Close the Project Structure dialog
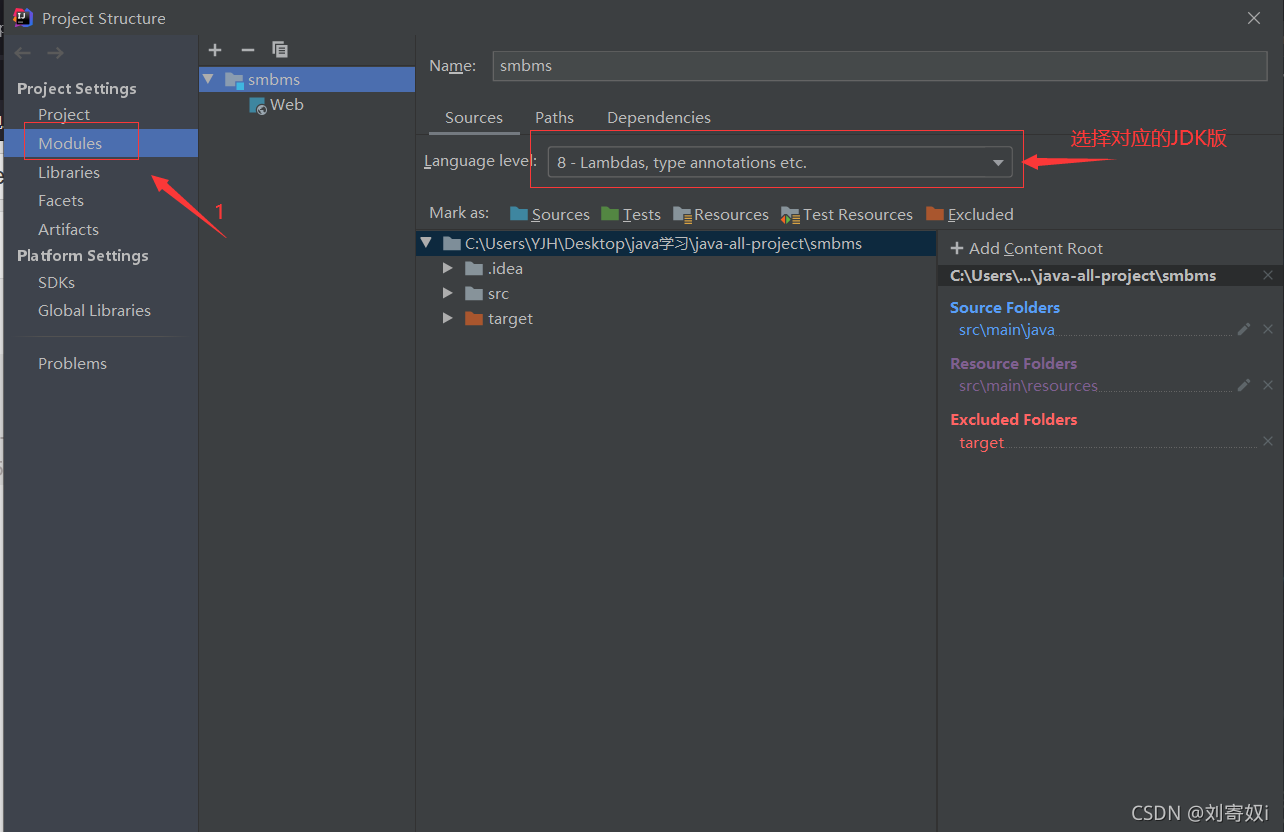The height and width of the screenshot is (832, 1284). click(x=1254, y=18)
